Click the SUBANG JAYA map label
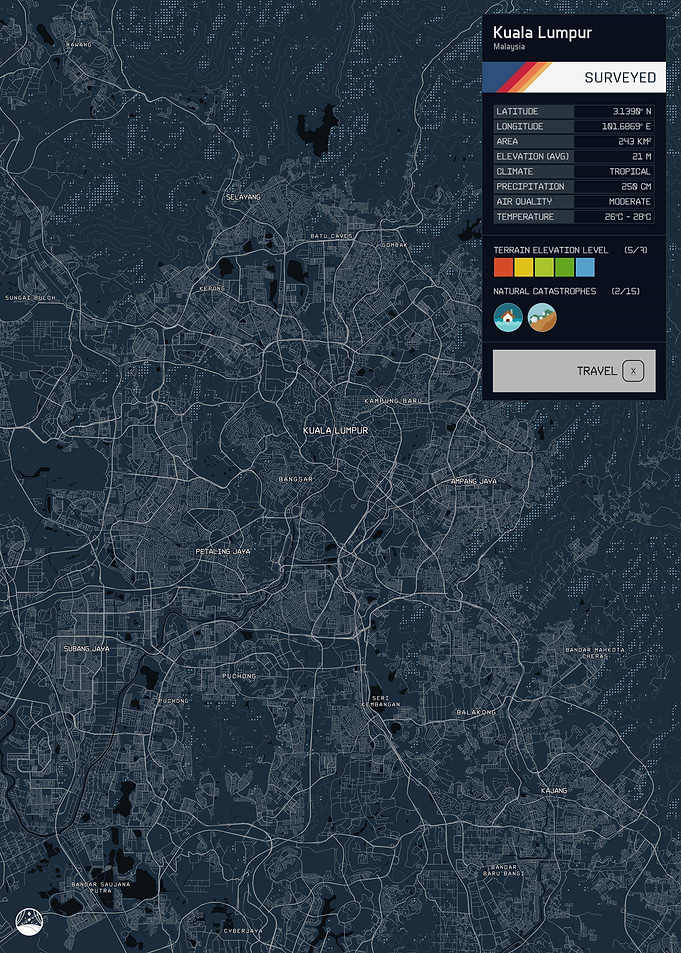Image resolution: width=681 pixels, height=953 pixels. (x=87, y=649)
